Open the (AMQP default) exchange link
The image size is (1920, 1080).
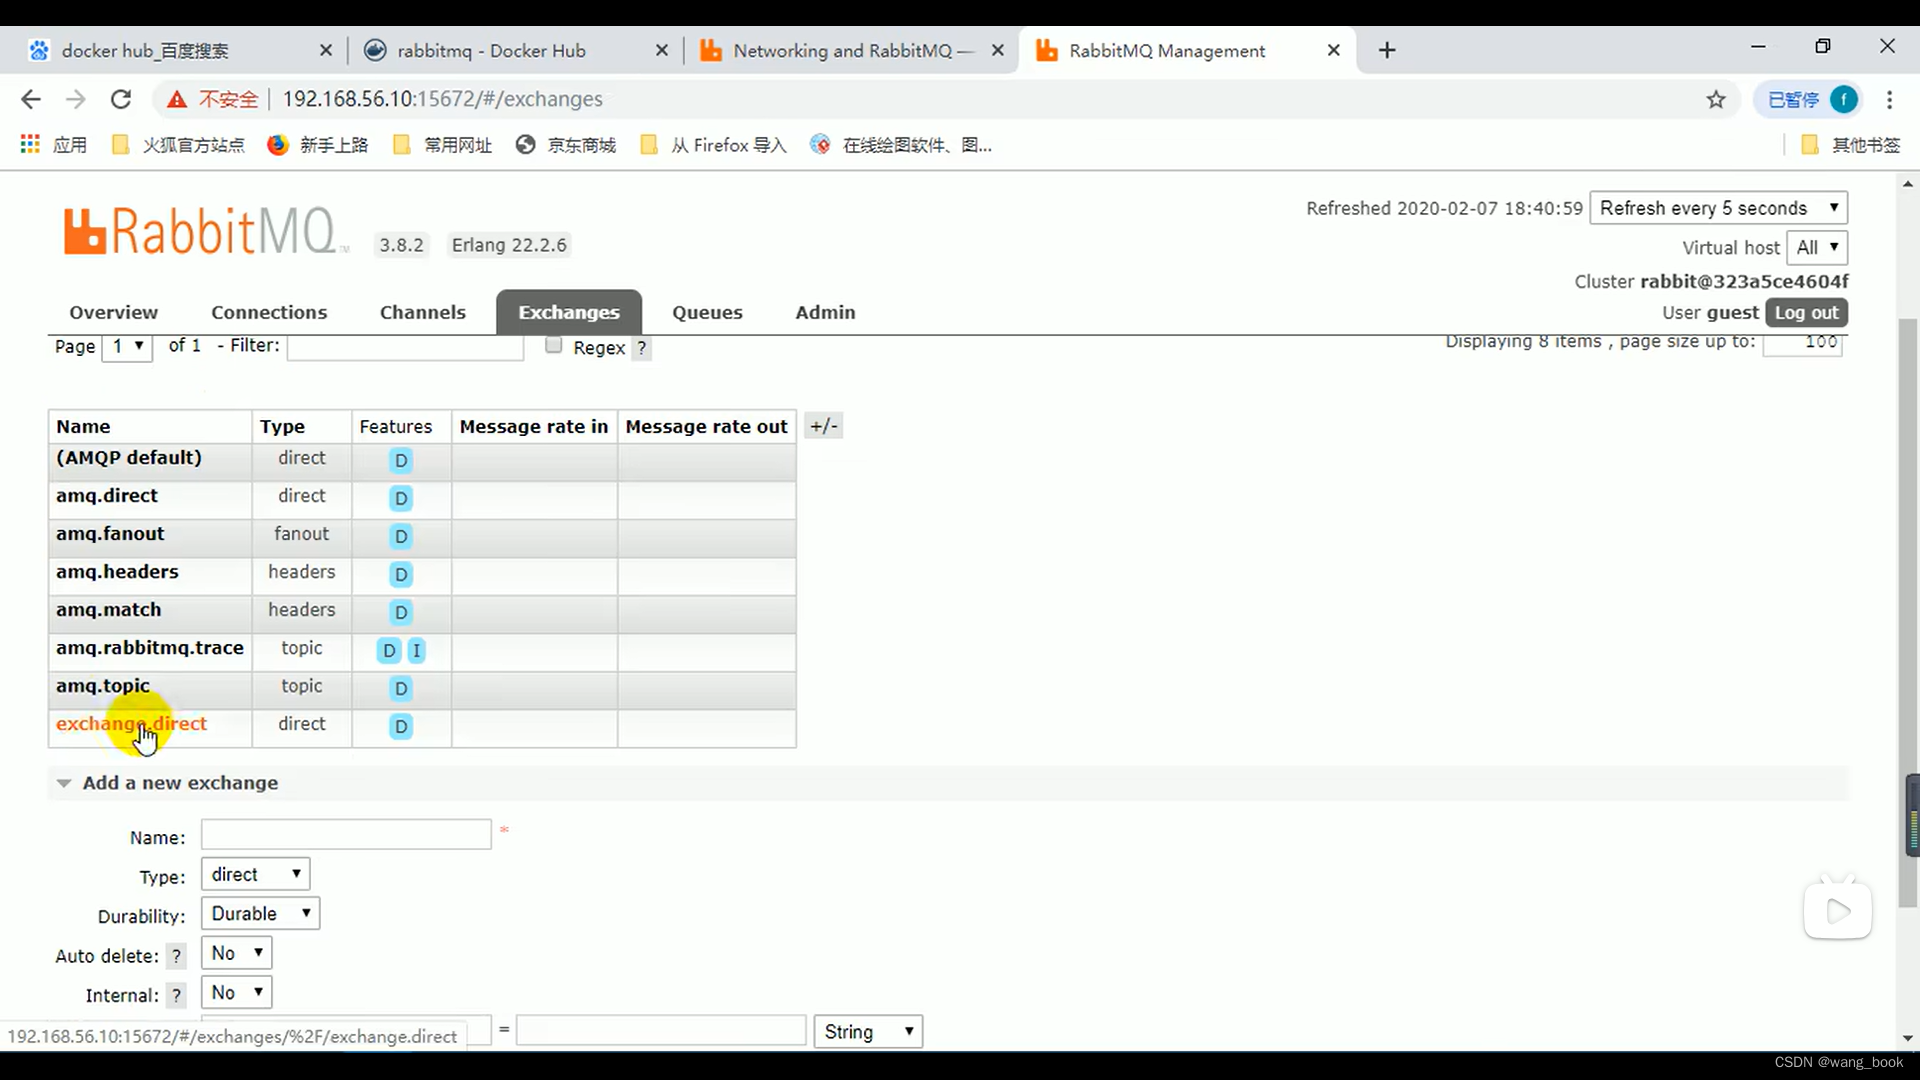129,458
